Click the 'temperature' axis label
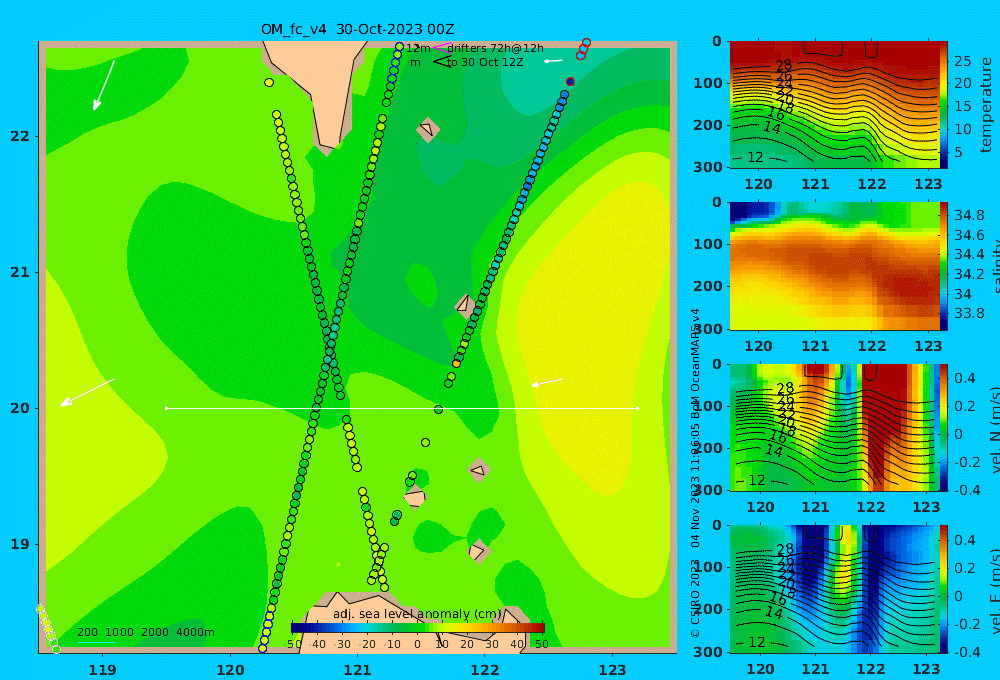 tap(986, 105)
